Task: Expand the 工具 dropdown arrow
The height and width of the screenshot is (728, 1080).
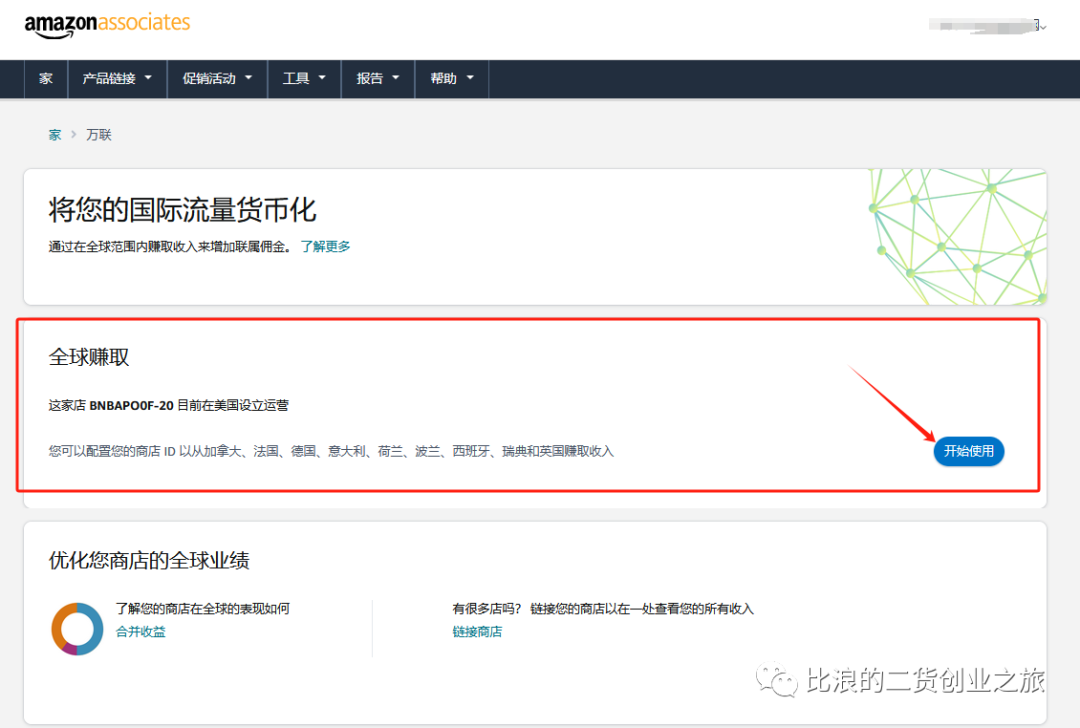Action: pyautogui.click(x=322, y=78)
